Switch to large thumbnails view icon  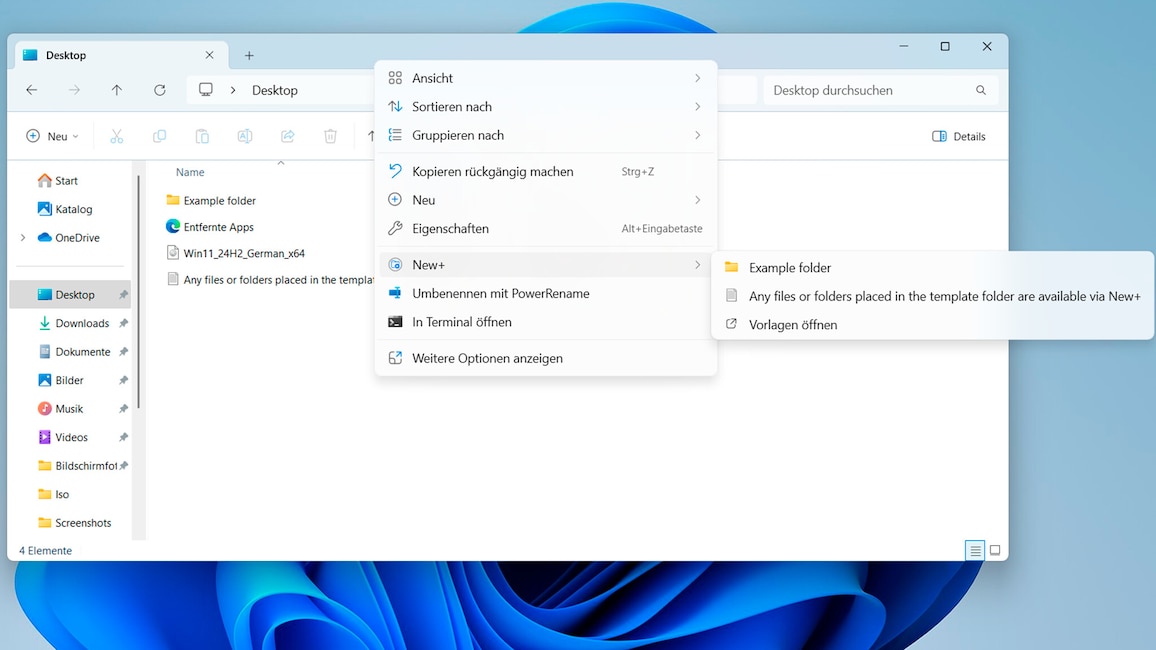pyautogui.click(x=995, y=551)
